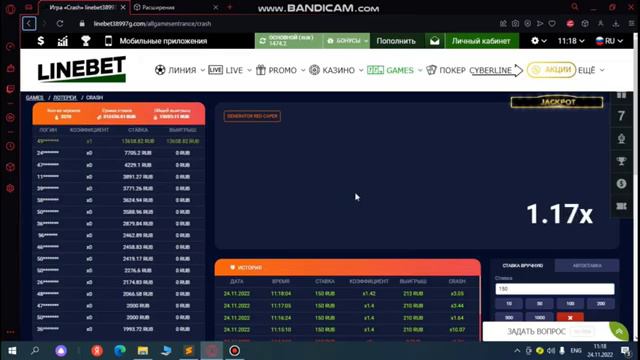This screenshot has width=640, height=360.
Task: Click the heart bookmark icon
Action: [552, 24]
